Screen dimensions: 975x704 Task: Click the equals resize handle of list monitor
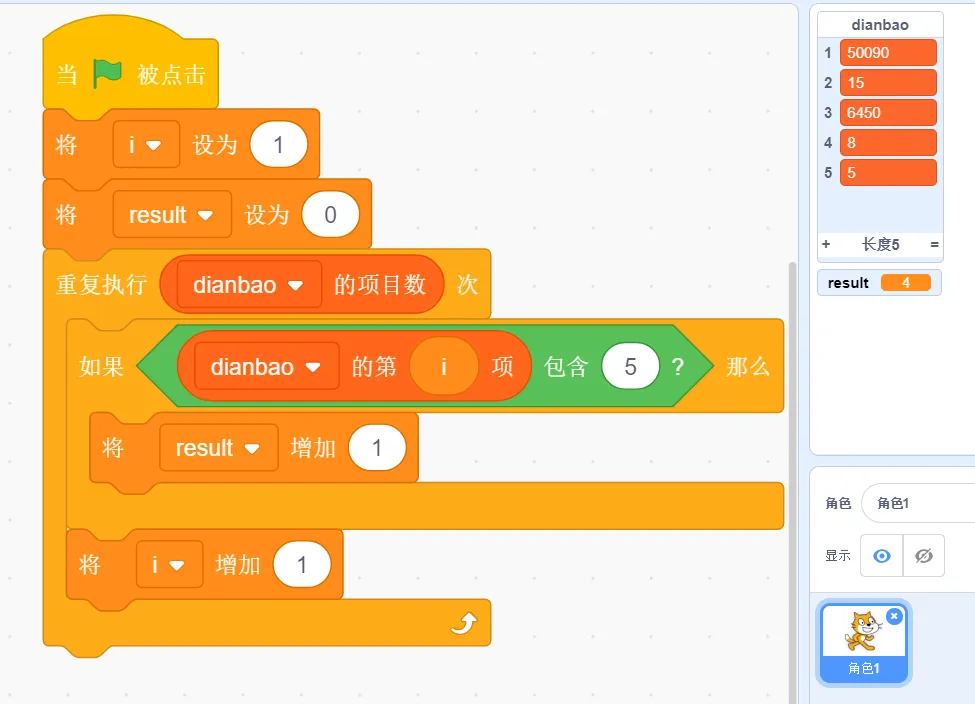click(x=934, y=244)
